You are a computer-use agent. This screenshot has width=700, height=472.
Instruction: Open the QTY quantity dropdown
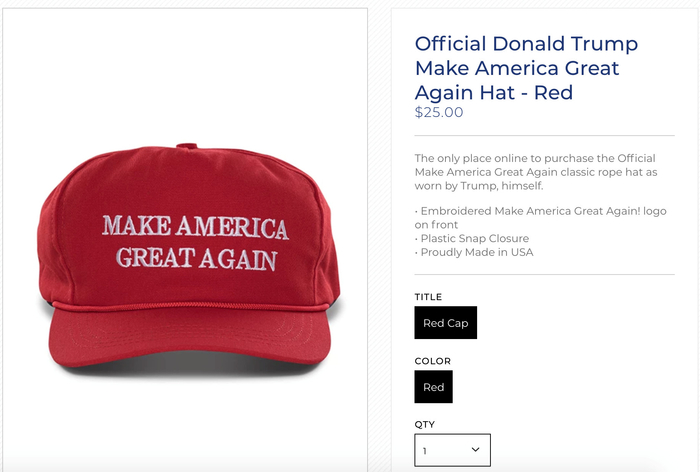click(x=452, y=450)
